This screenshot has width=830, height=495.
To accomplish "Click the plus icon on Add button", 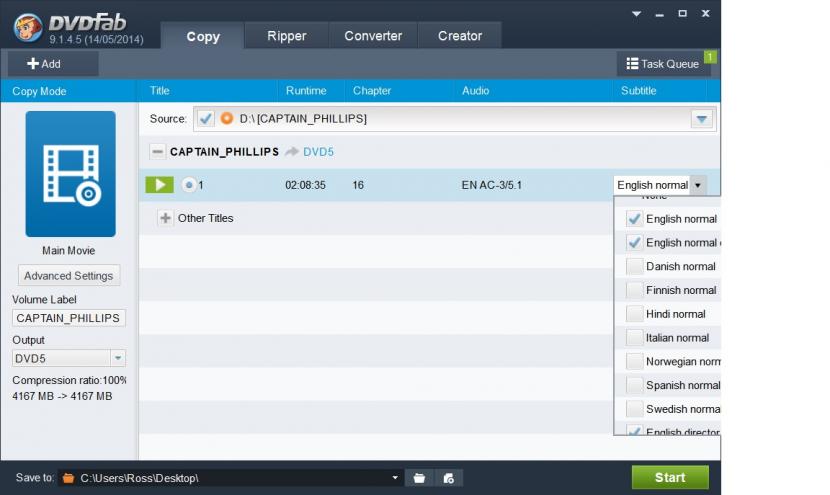I will click(x=33, y=64).
